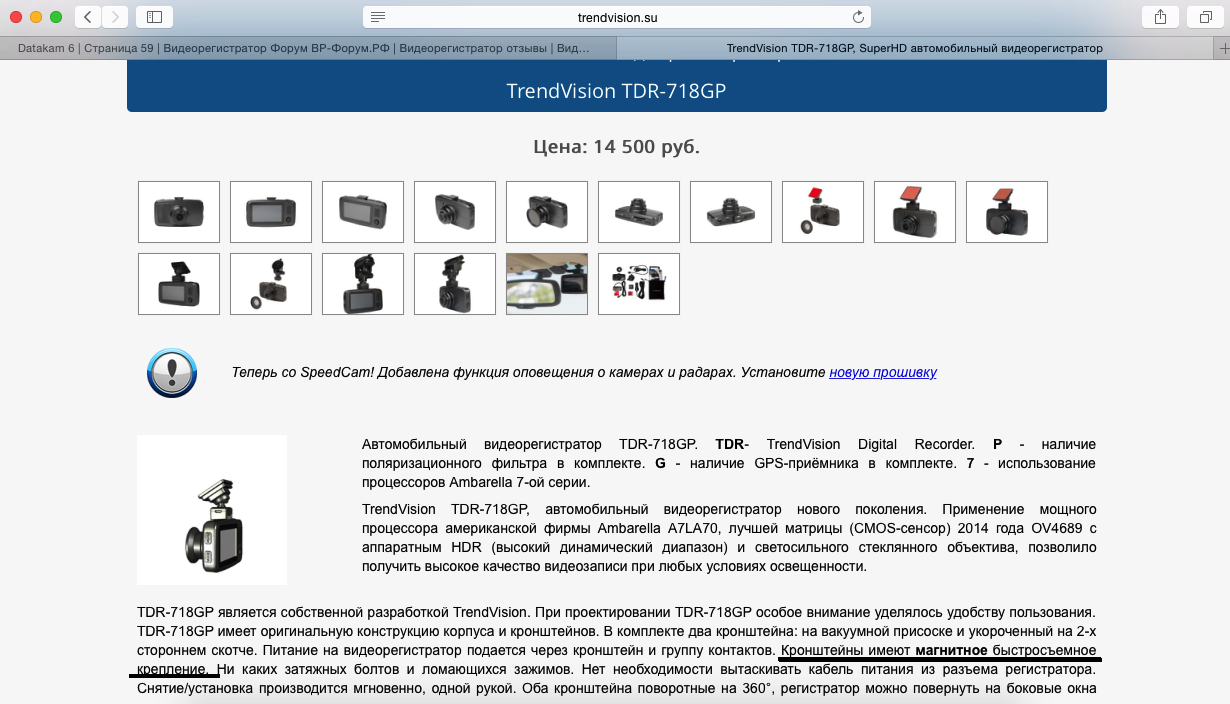Open second thumbnail showing rear screen
1230x704 pixels.
pos(271,212)
